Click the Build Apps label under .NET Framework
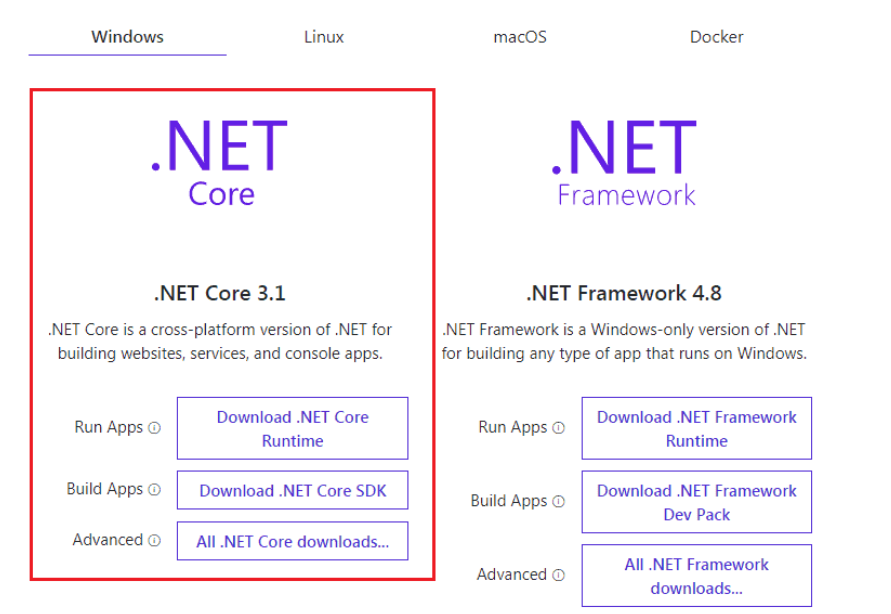Screen dimensions: 891x614 click(x=509, y=501)
